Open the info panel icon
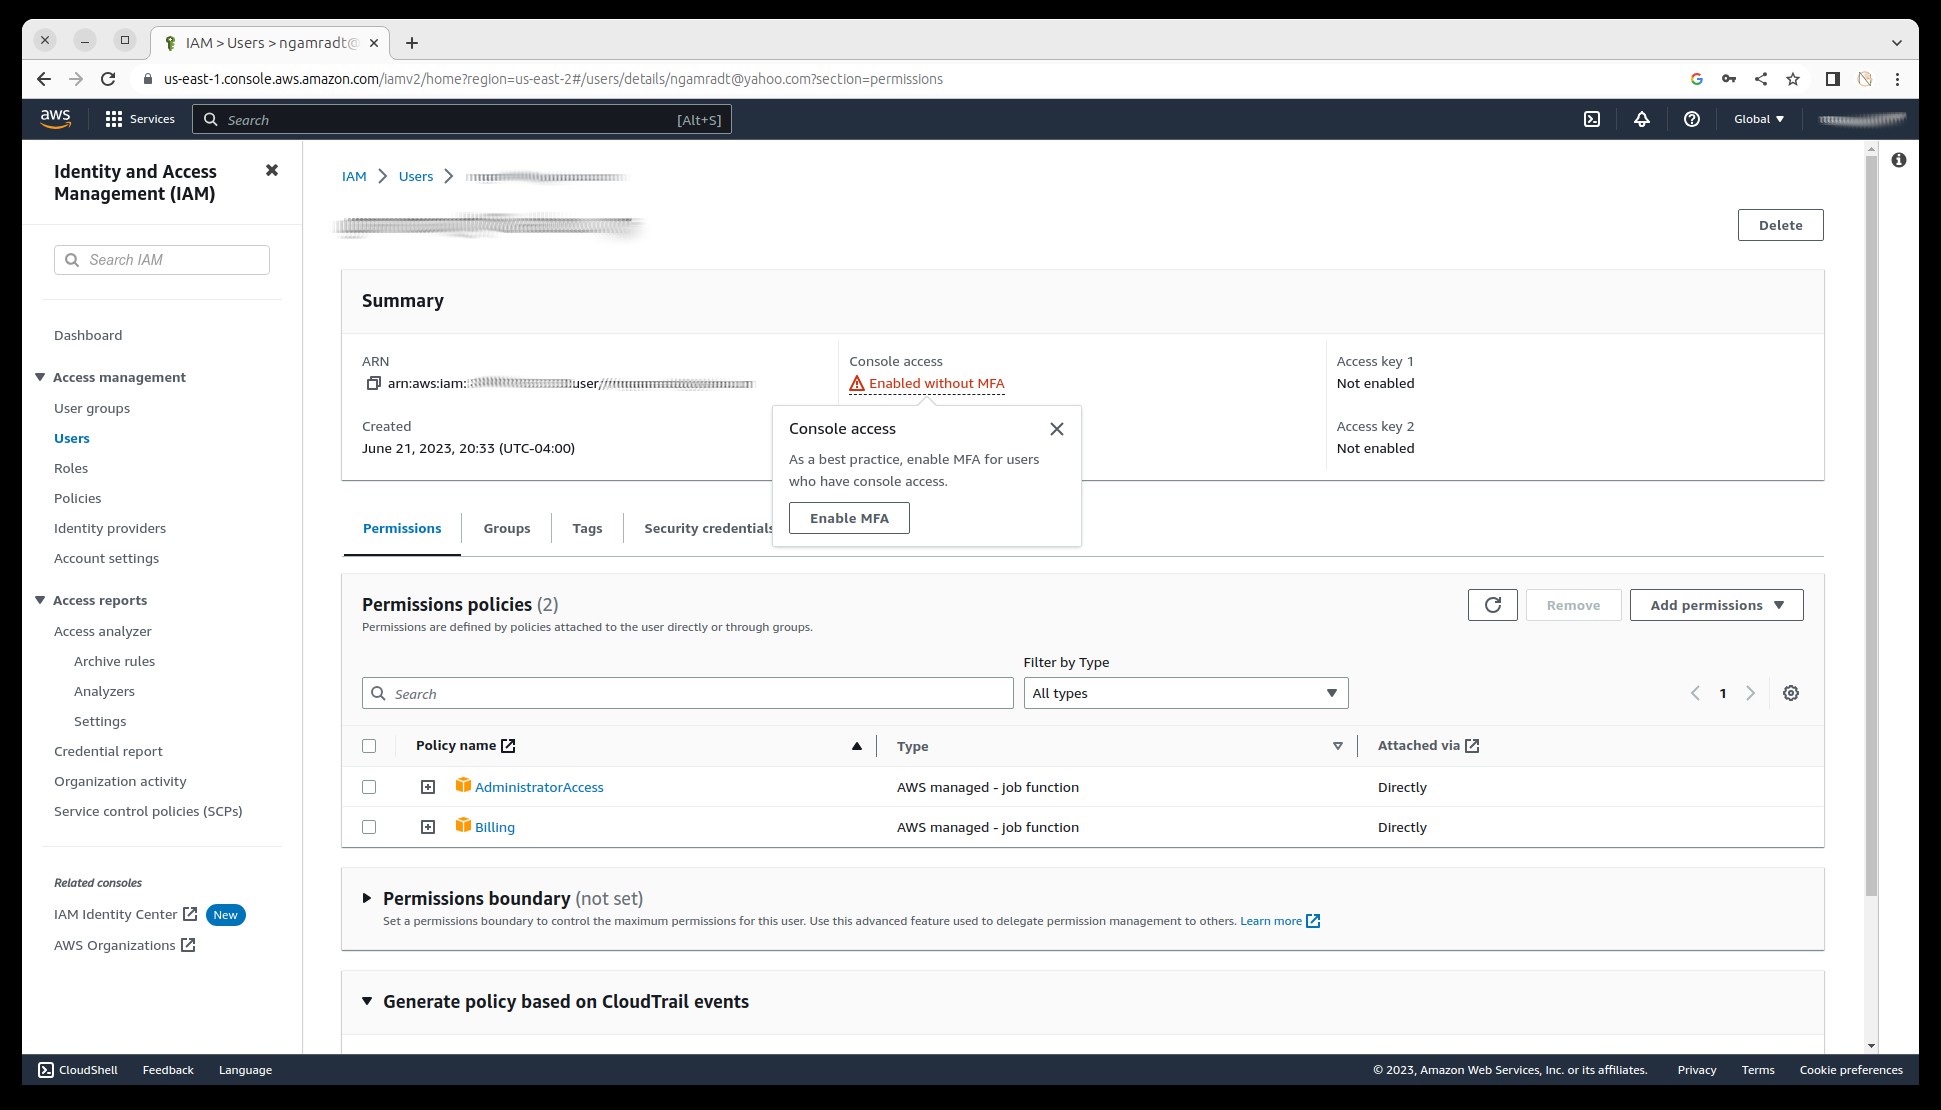 [1899, 160]
